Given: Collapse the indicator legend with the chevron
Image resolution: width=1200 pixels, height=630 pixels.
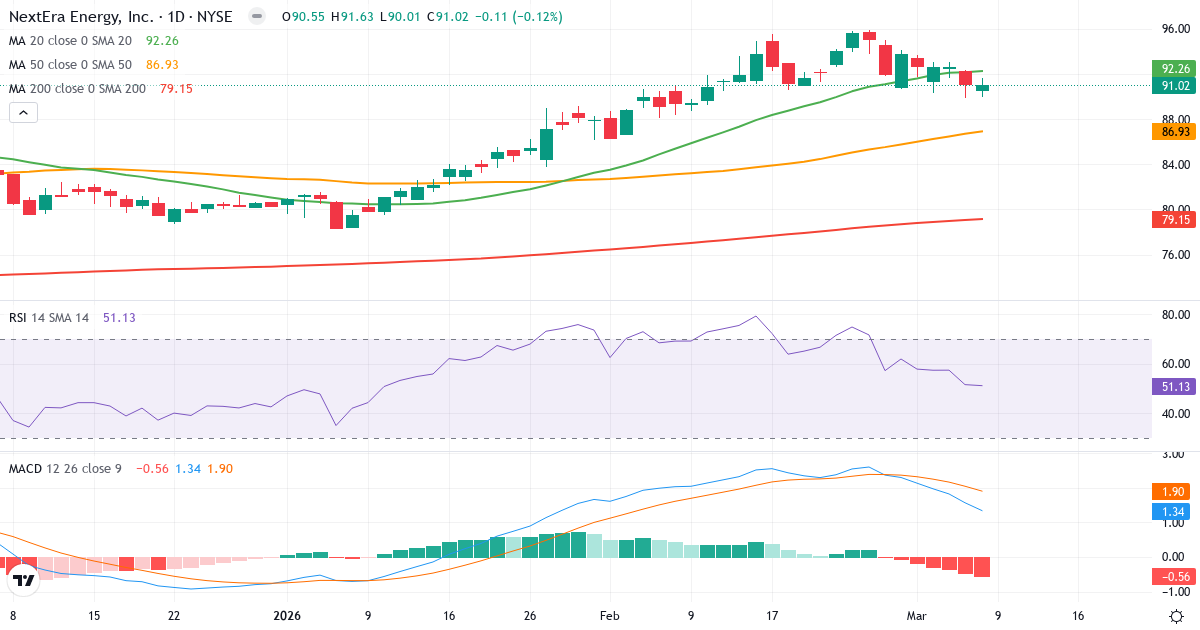Looking at the screenshot, I should click(x=22, y=113).
